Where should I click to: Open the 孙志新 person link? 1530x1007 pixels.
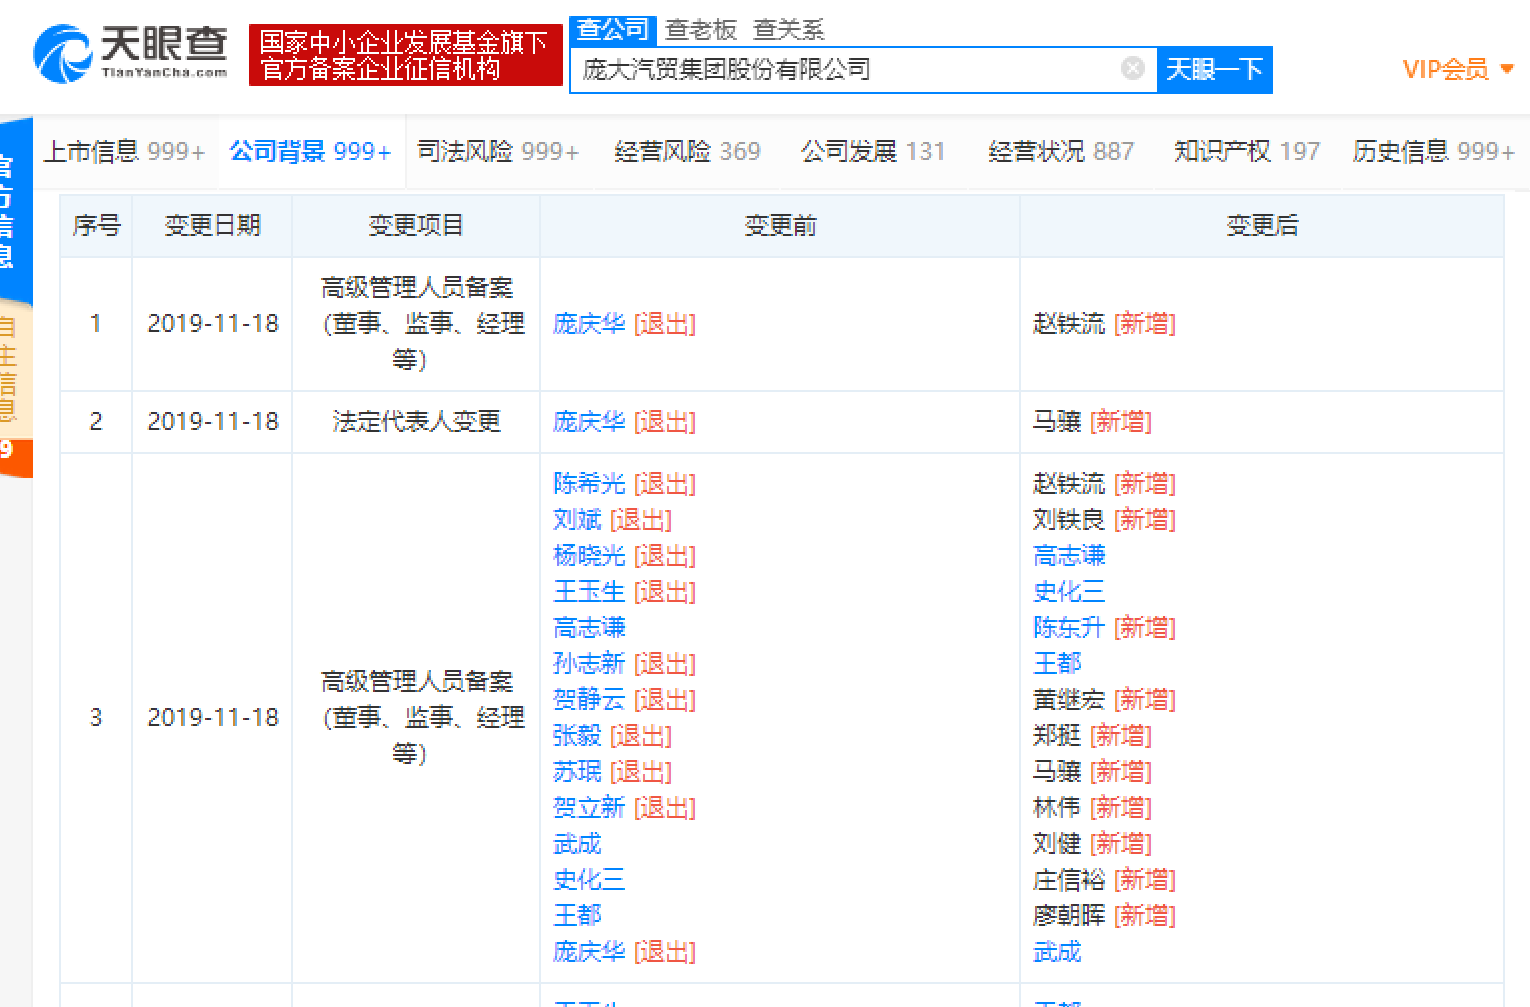tap(589, 664)
